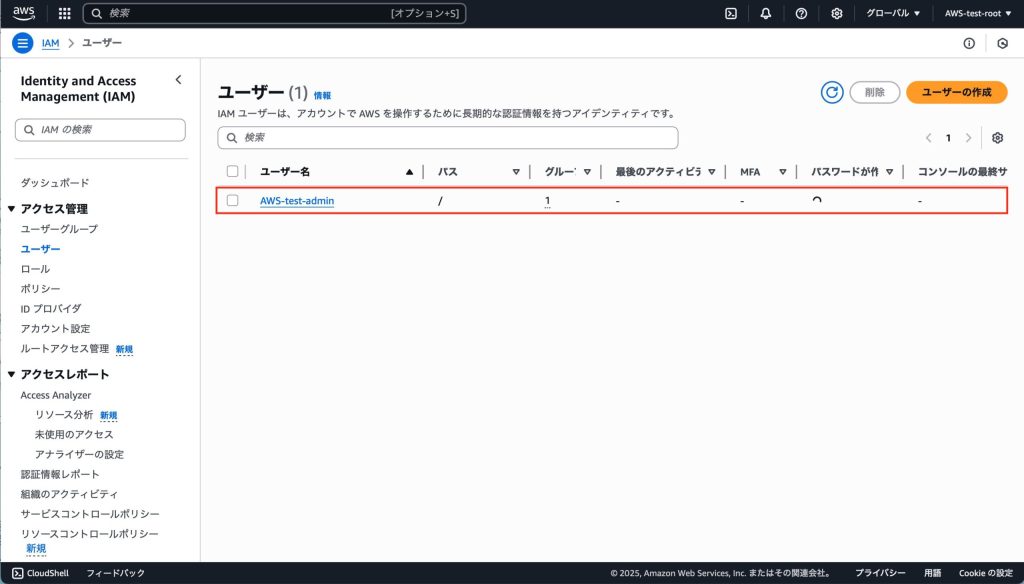The image size is (1024, 584).
Task: Click page number 1 in pagination
Action: [x=948, y=138]
